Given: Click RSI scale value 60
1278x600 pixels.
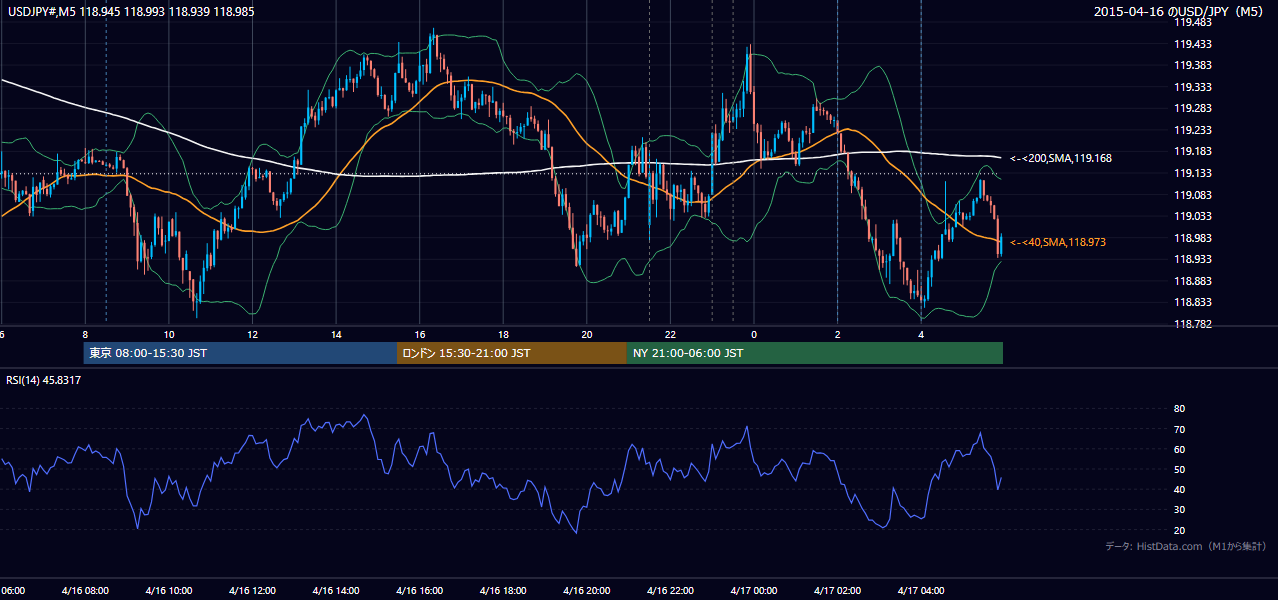Looking at the screenshot, I should pyautogui.click(x=1179, y=449).
